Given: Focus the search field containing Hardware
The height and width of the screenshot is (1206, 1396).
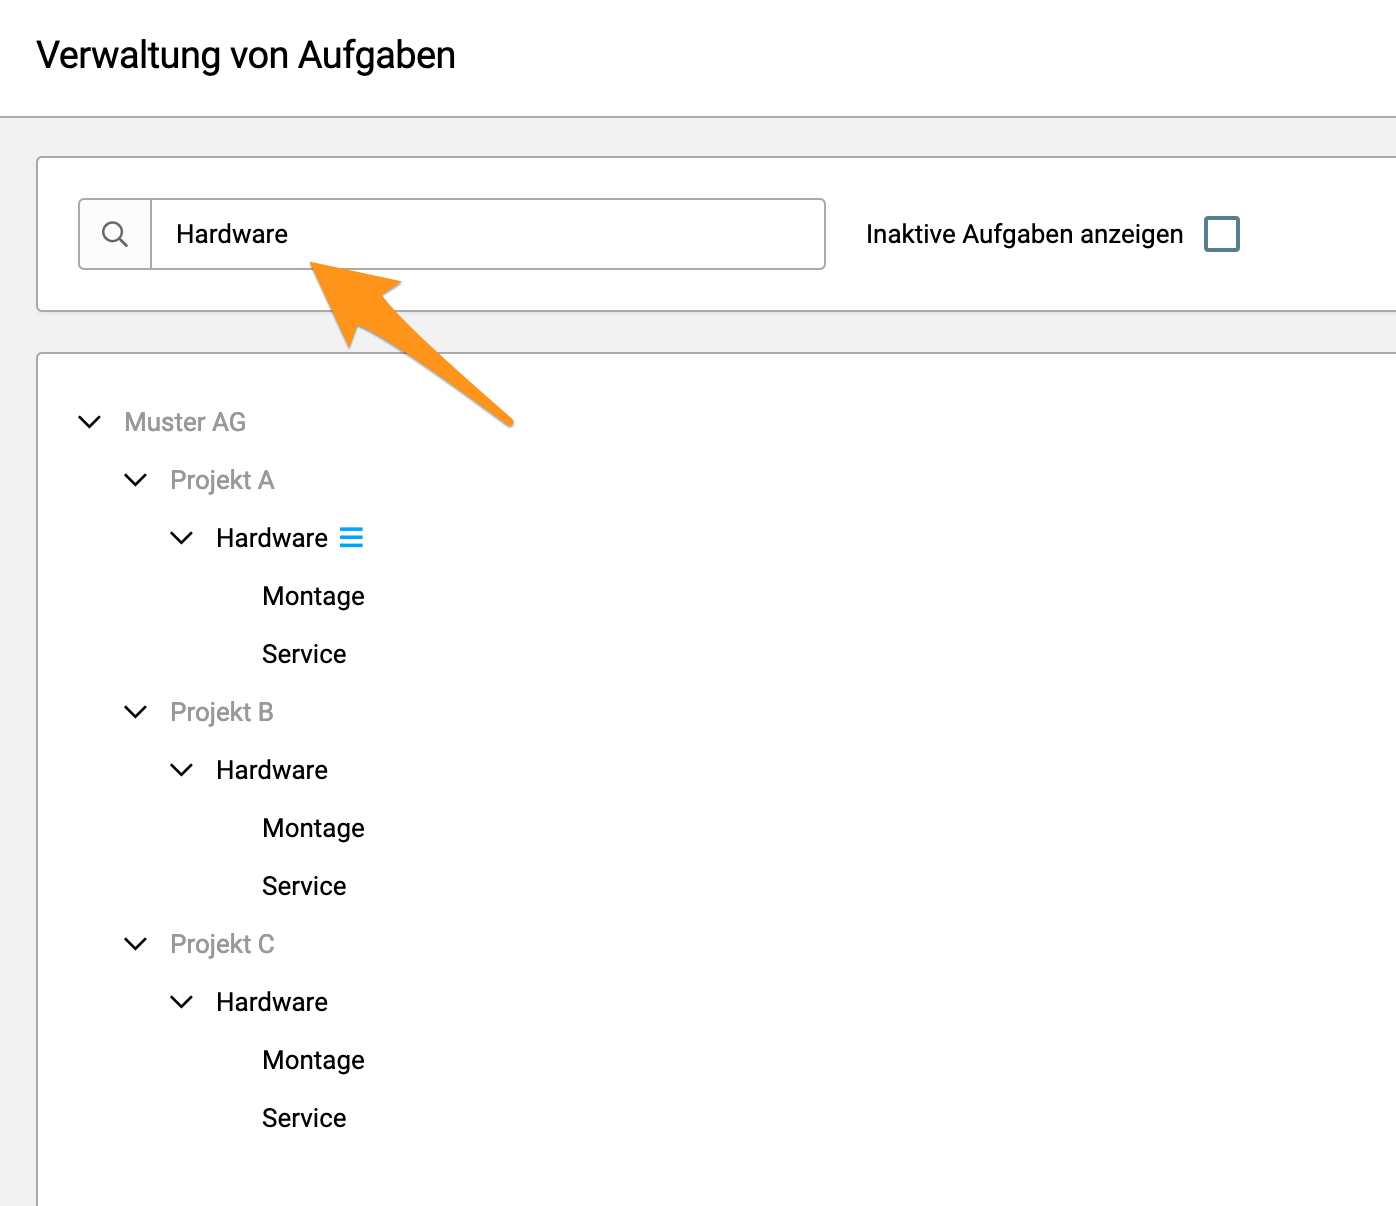Looking at the screenshot, I should point(488,234).
